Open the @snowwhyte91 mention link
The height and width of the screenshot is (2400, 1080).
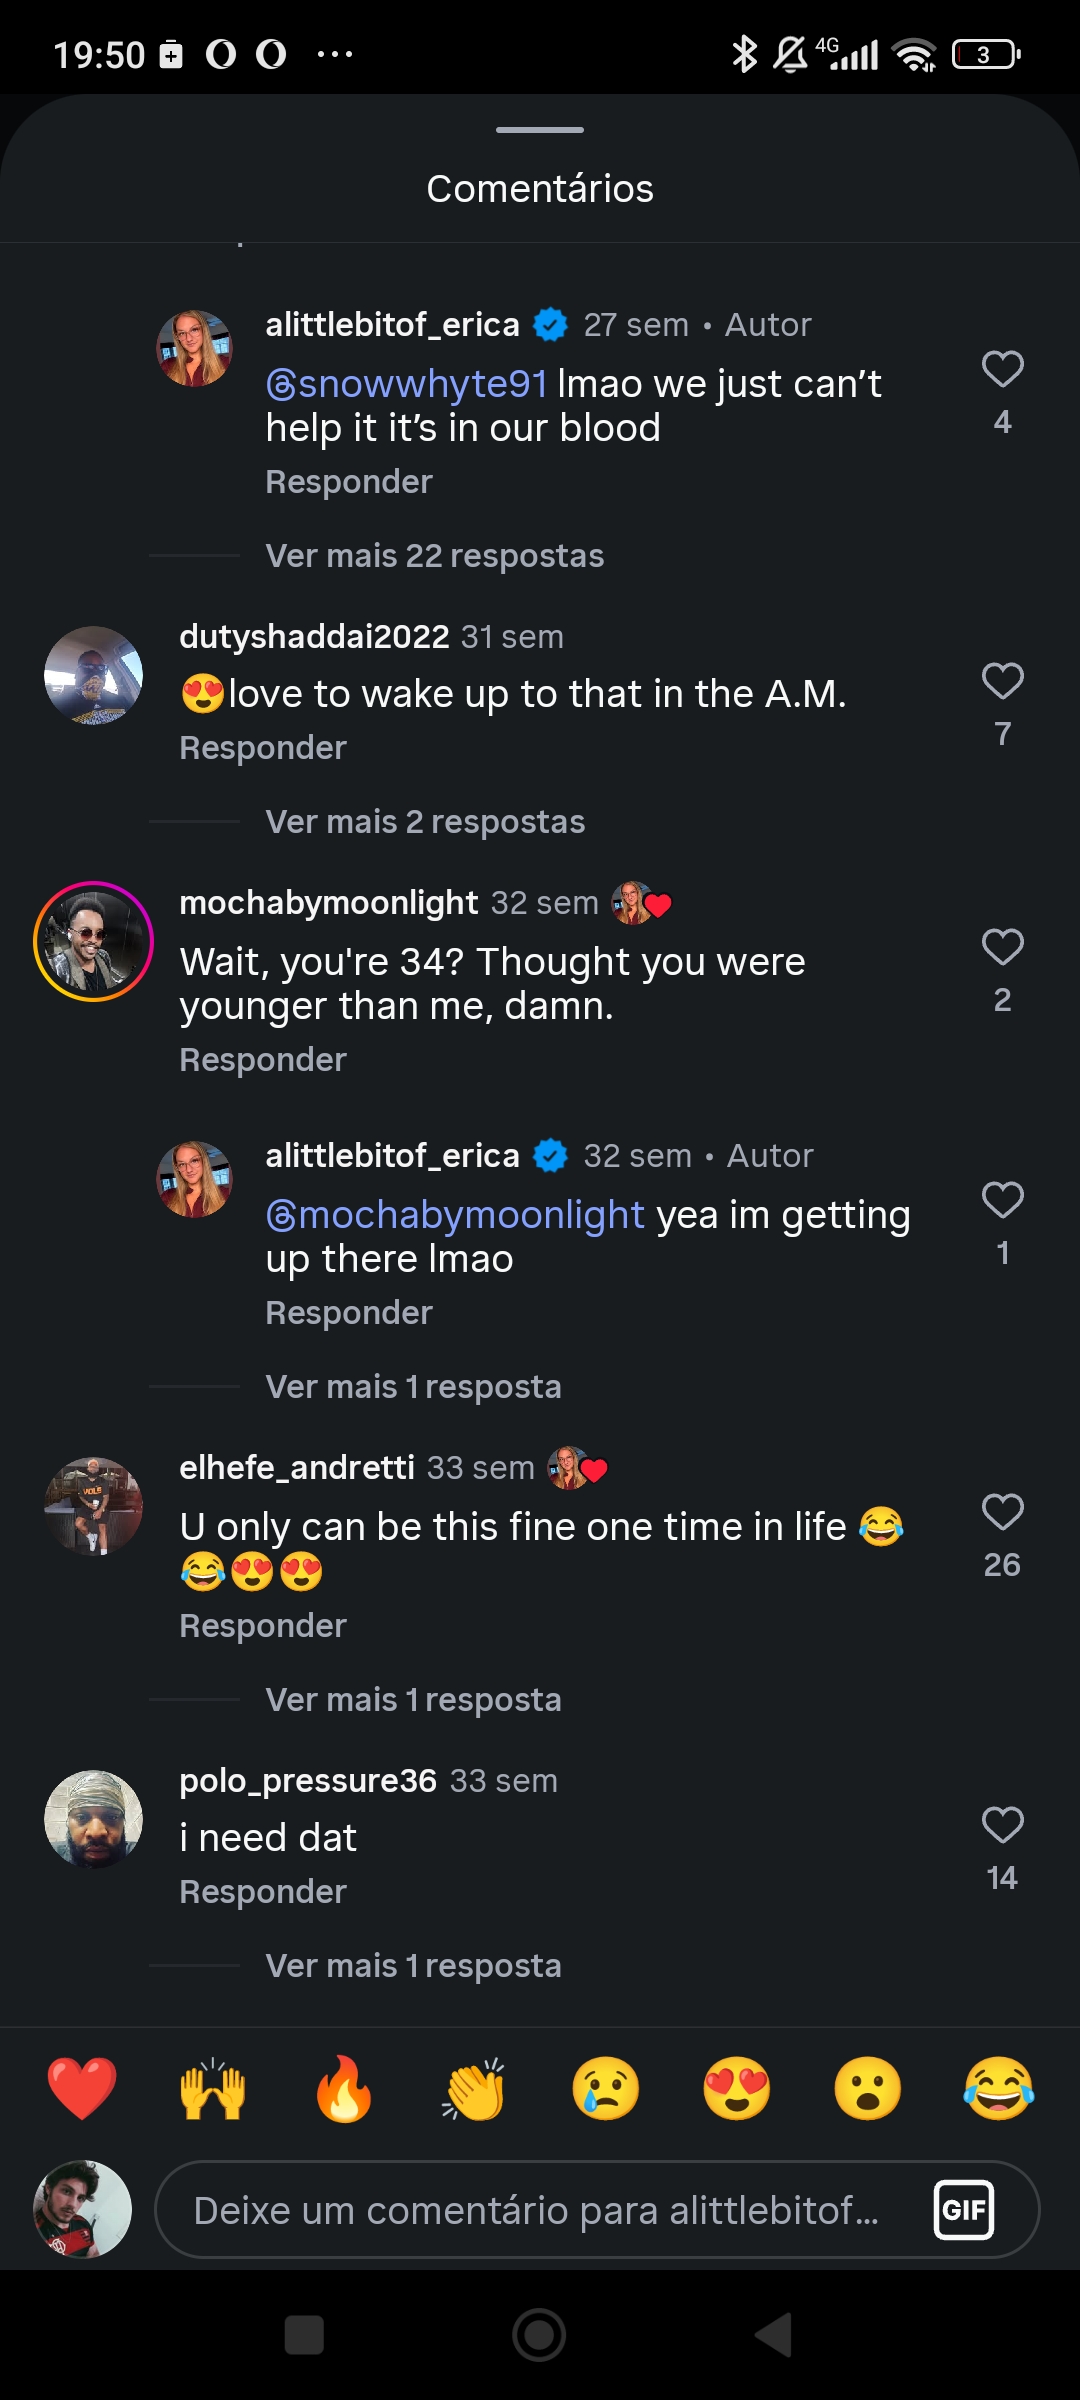(407, 384)
